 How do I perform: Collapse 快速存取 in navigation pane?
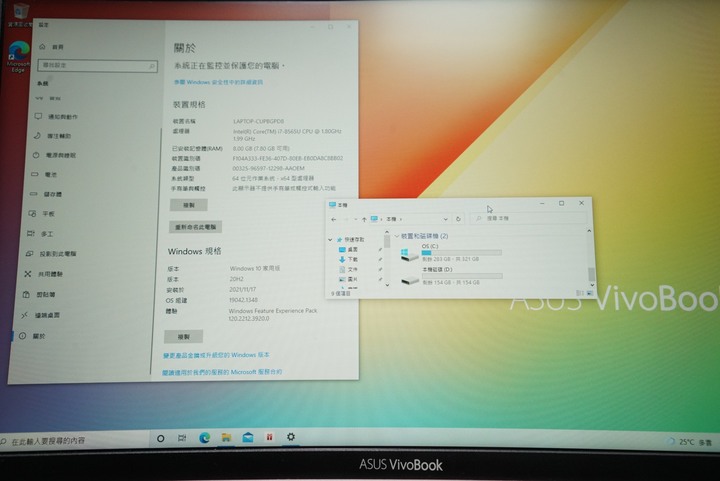click(330, 240)
